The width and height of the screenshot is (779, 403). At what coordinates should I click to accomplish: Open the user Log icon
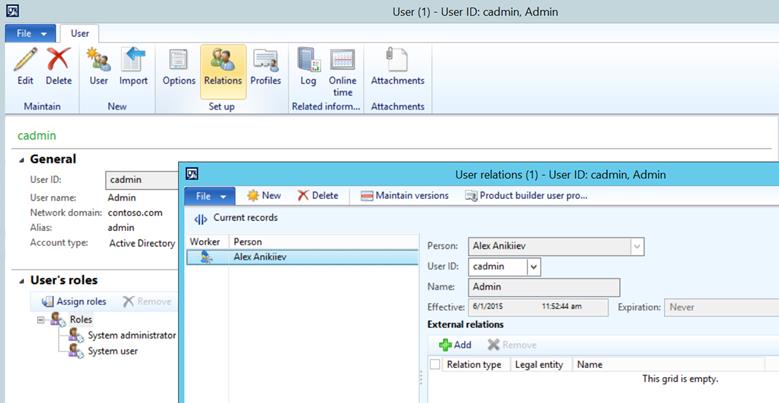click(x=309, y=59)
